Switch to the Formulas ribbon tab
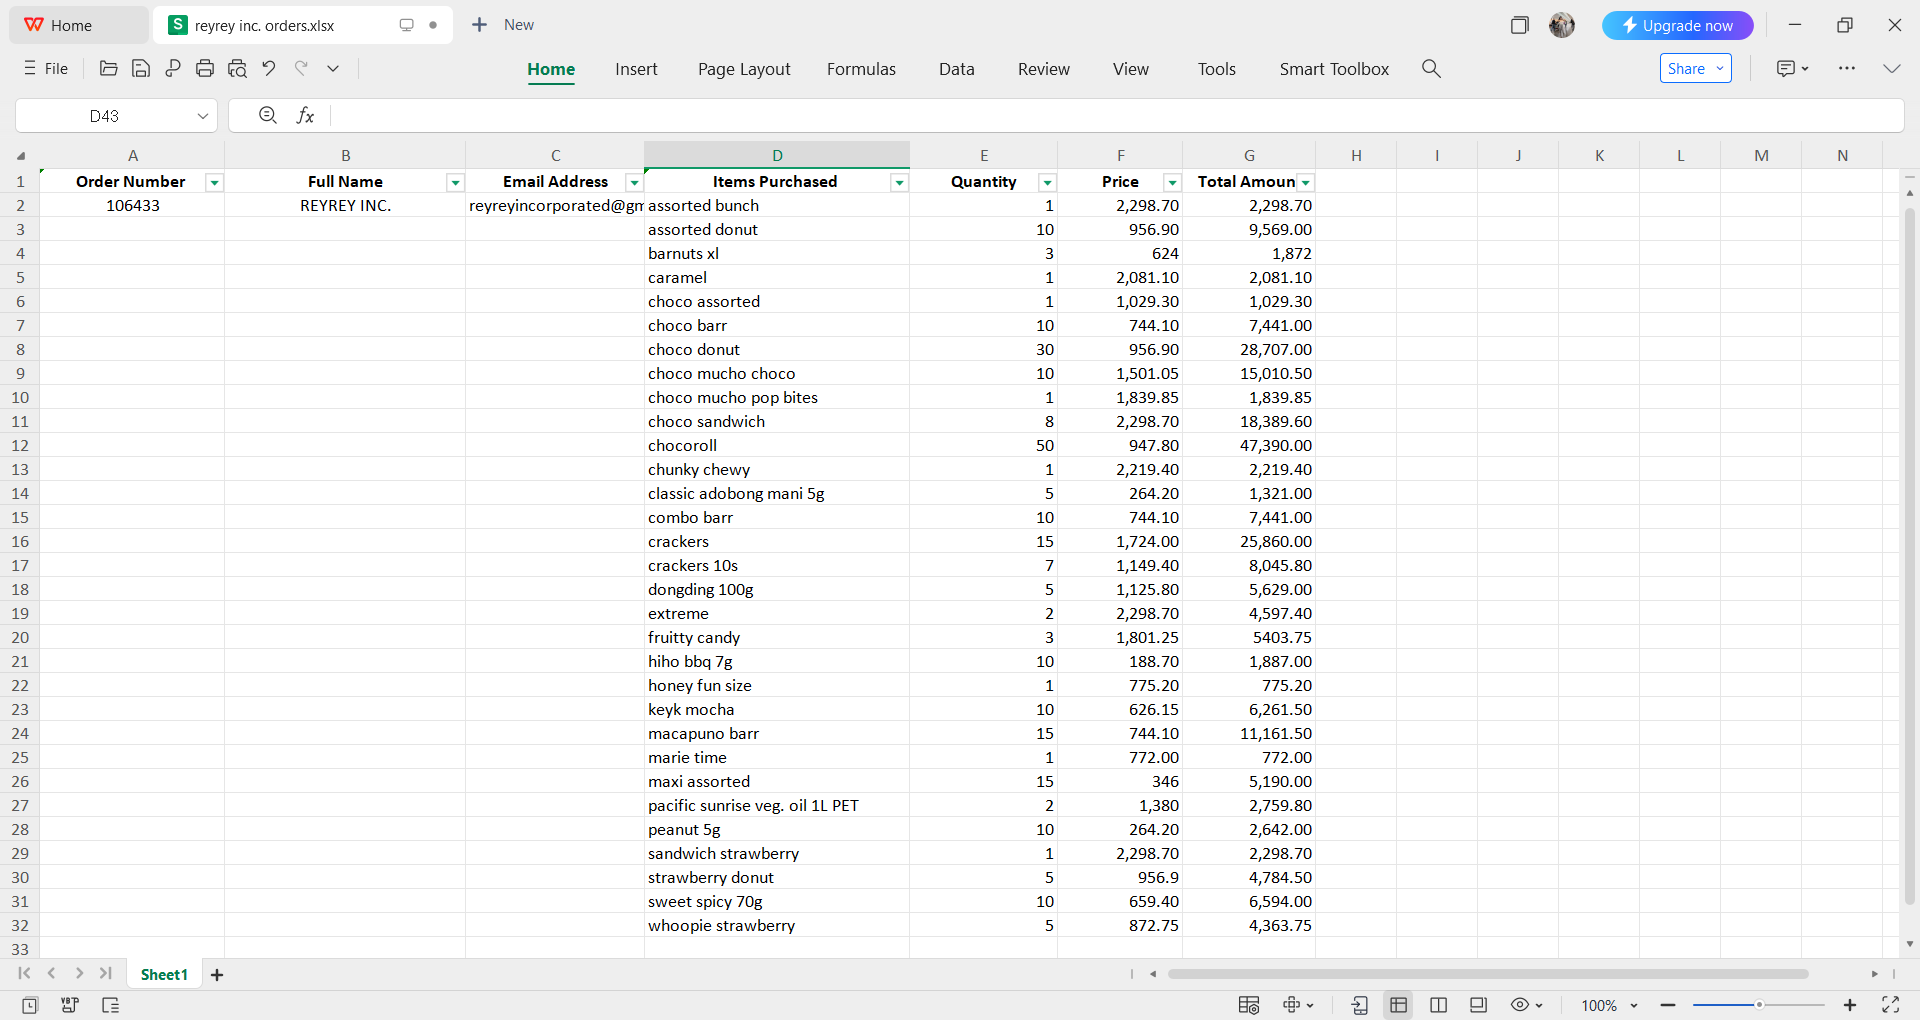Screen dimensions: 1920x1020 tap(861, 69)
